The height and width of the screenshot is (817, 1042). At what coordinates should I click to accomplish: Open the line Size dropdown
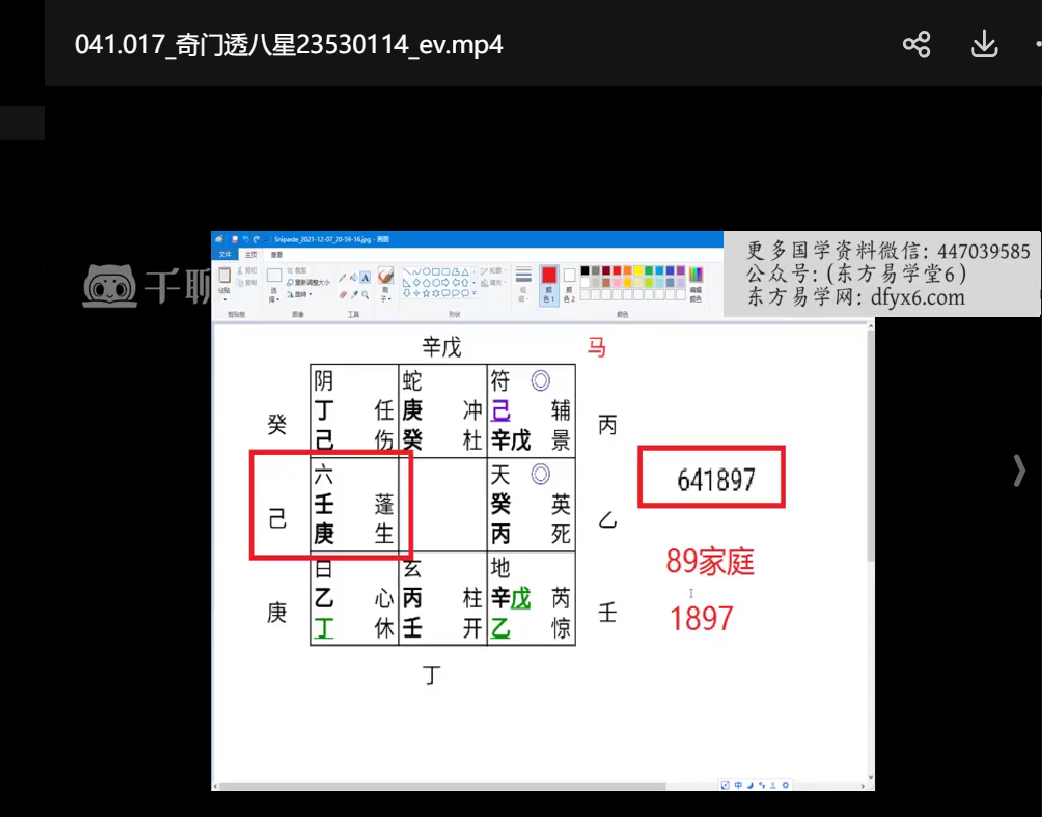(x=524, y=283)
